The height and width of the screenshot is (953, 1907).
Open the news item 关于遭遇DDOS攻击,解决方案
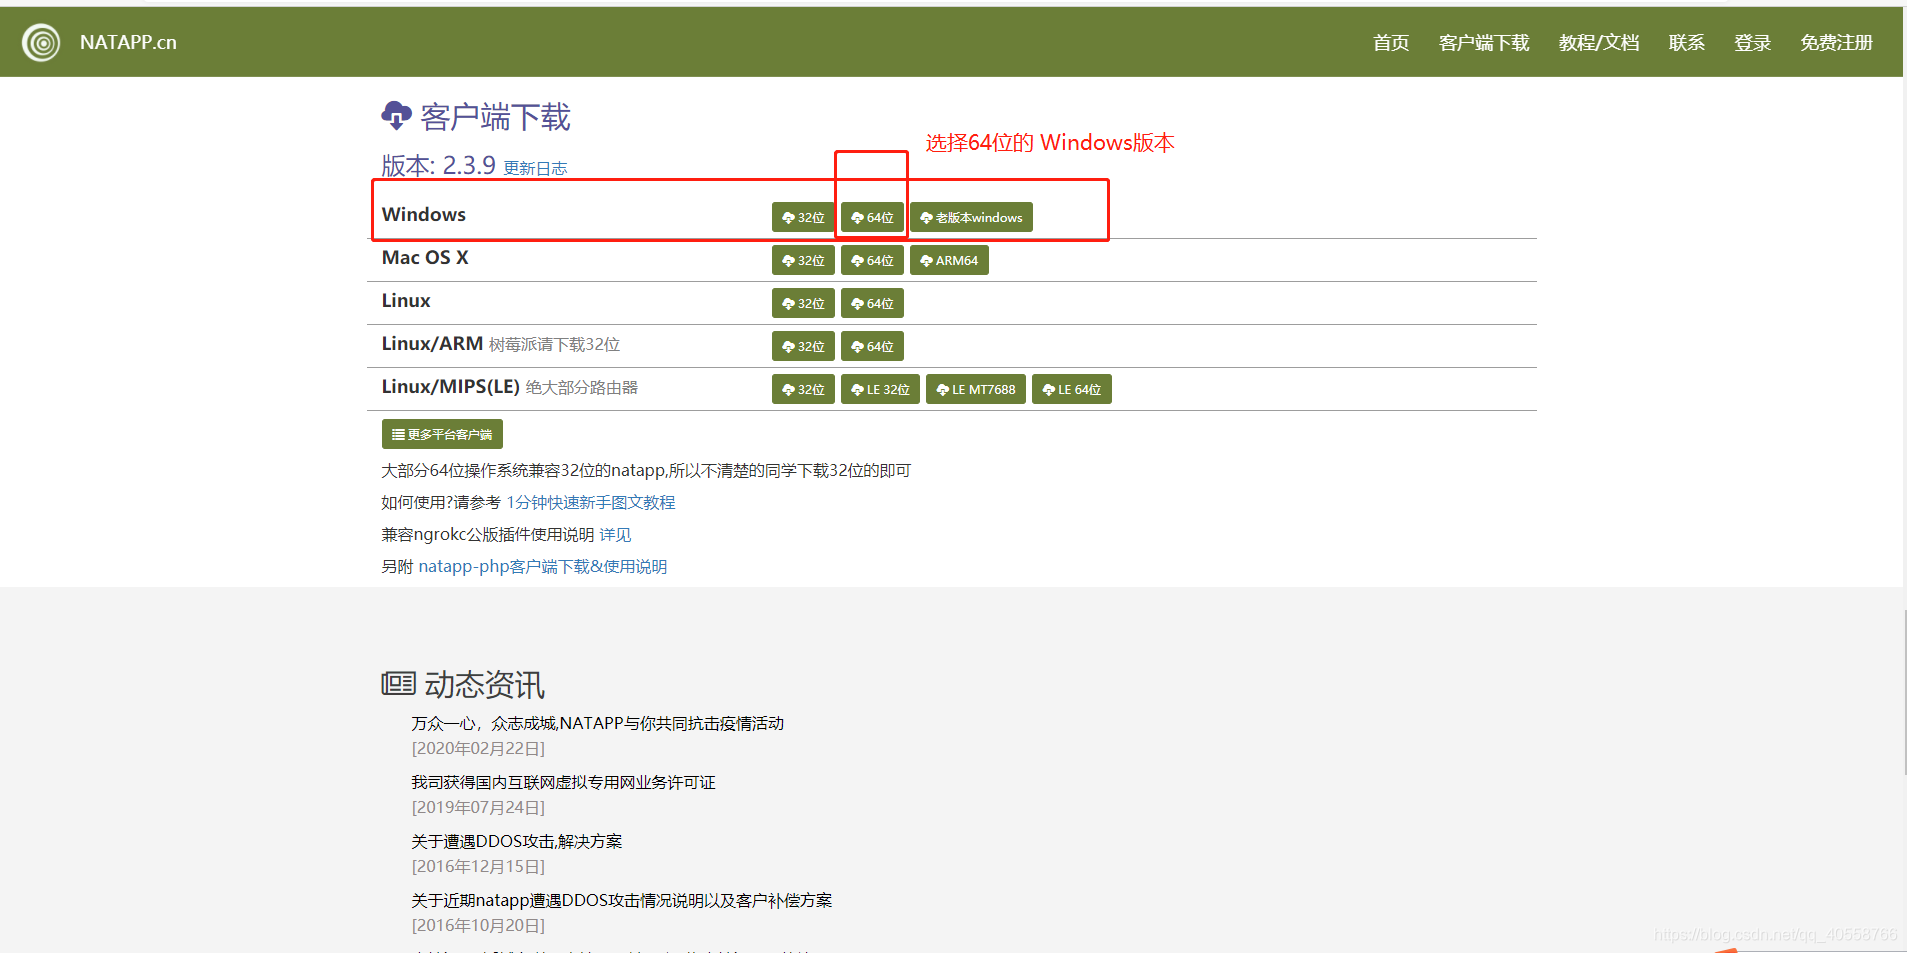(517, 841)
